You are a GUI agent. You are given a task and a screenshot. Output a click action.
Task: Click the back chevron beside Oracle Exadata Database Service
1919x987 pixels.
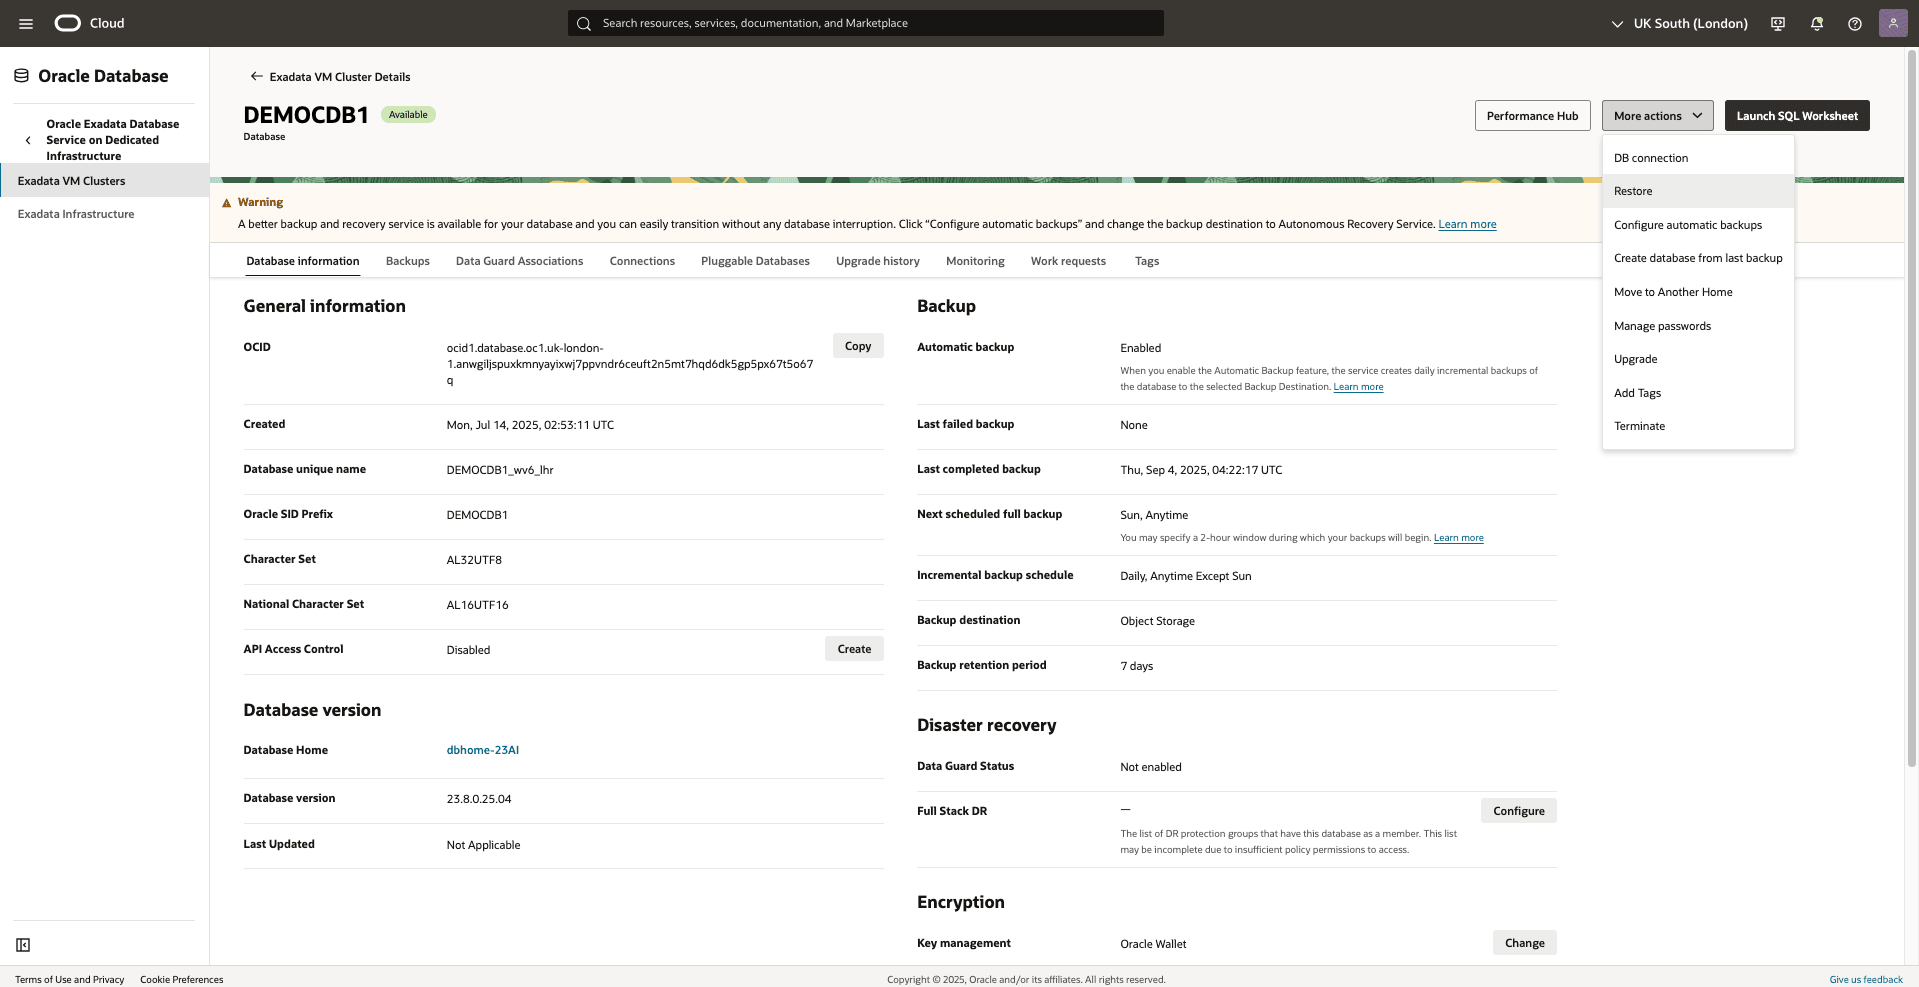[28, 140]
